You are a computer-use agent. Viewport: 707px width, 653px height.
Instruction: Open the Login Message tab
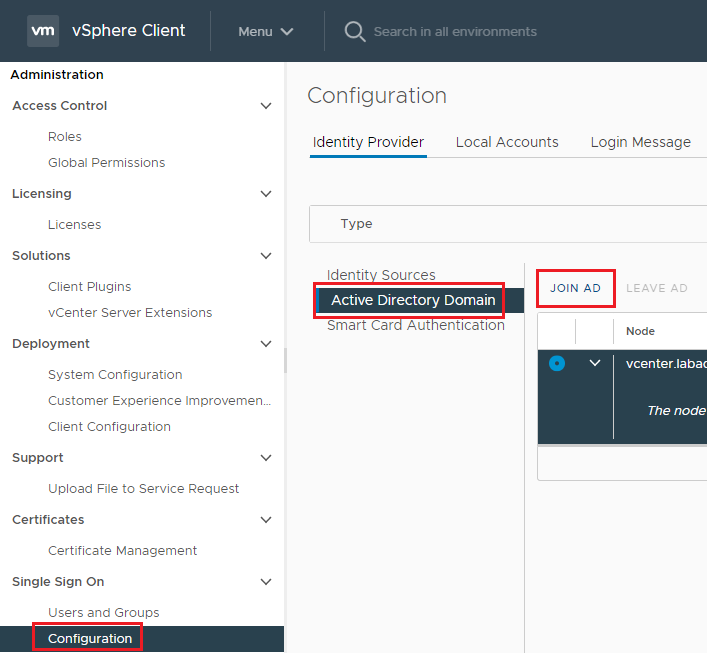pyautogui.click(x=640, y=142)
